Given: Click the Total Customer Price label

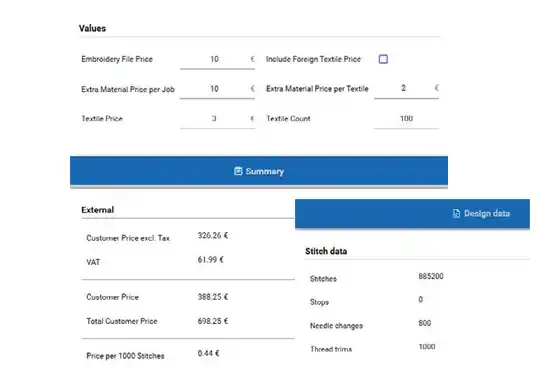Looking at the screenshot, I should [122, 321].
